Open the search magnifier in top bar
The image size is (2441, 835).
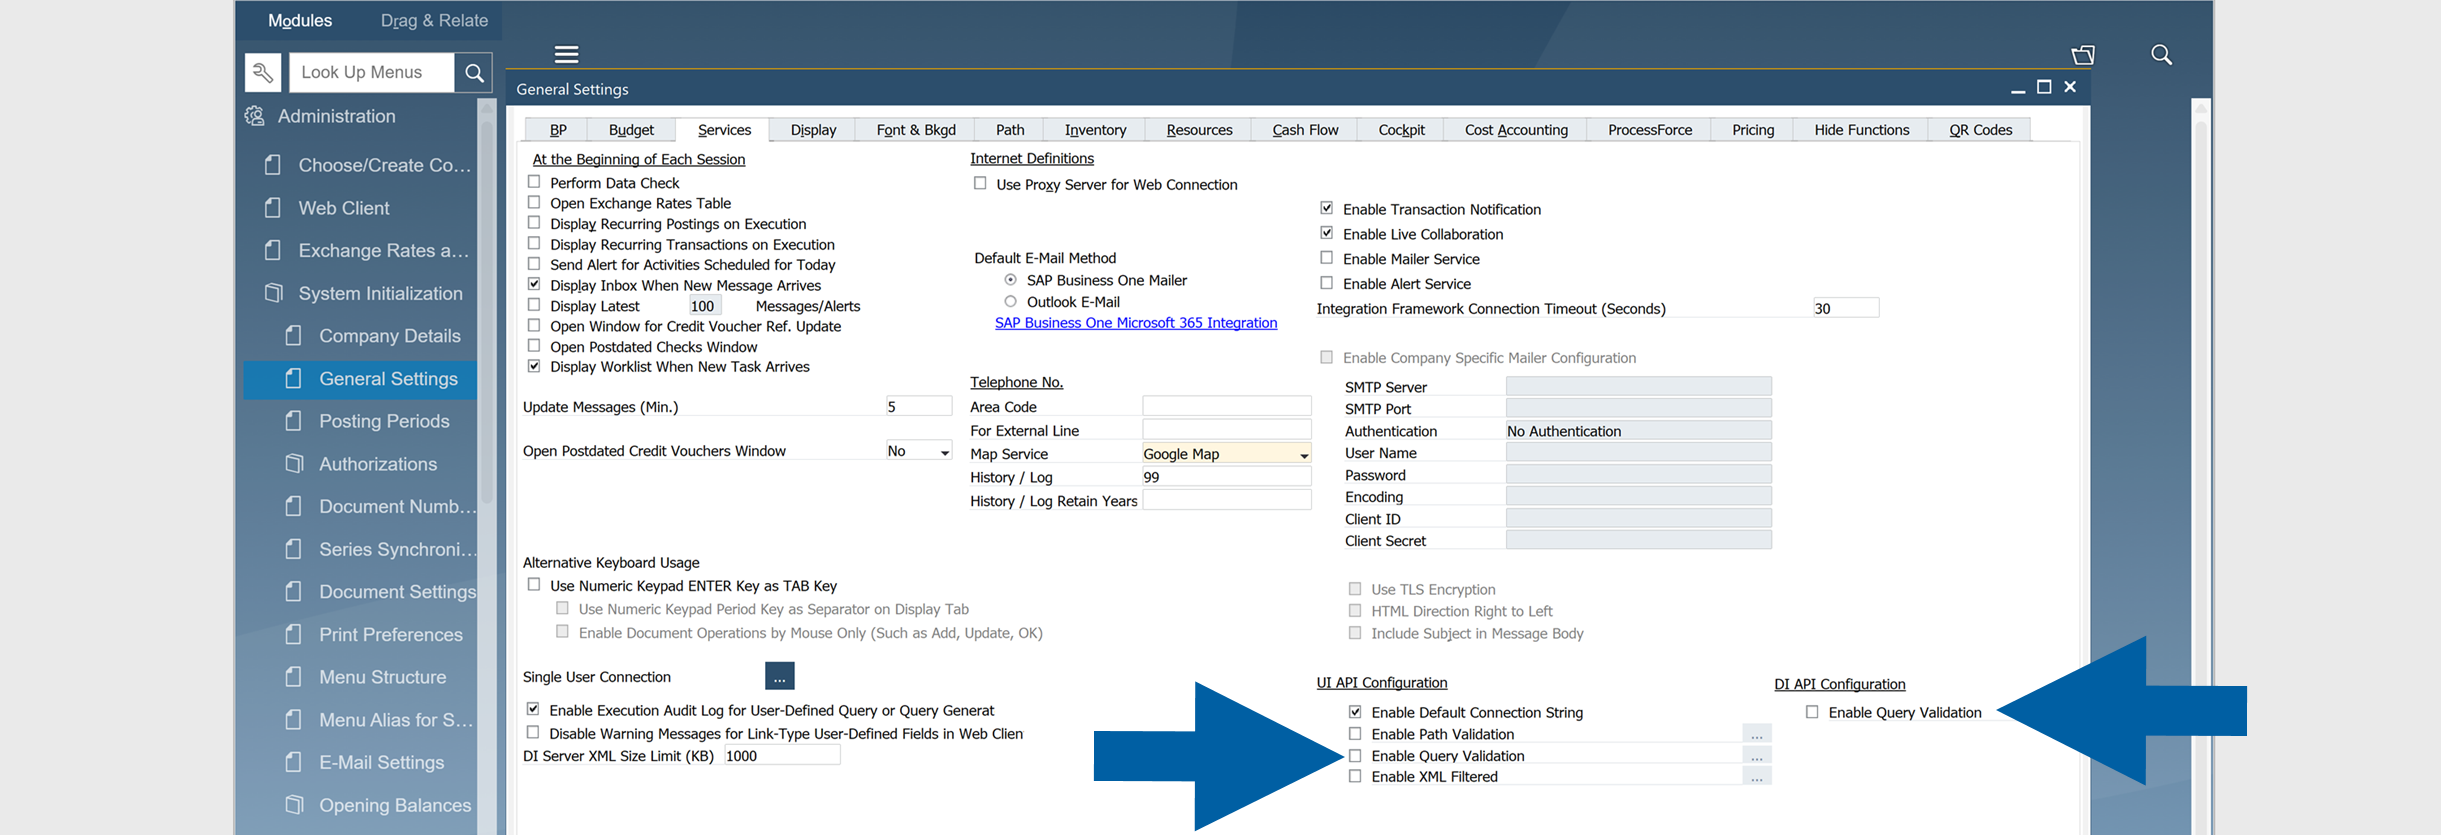pos(2161,54)
